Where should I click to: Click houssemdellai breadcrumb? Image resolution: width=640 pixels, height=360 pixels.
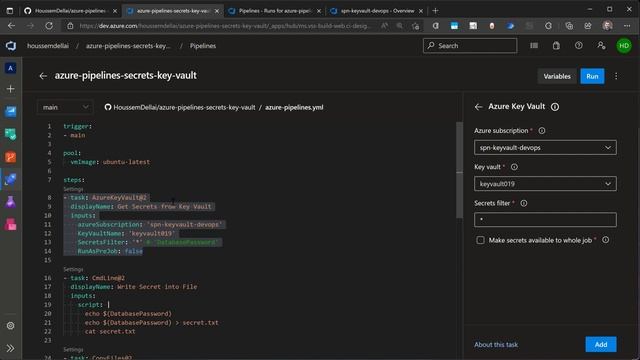48,46
